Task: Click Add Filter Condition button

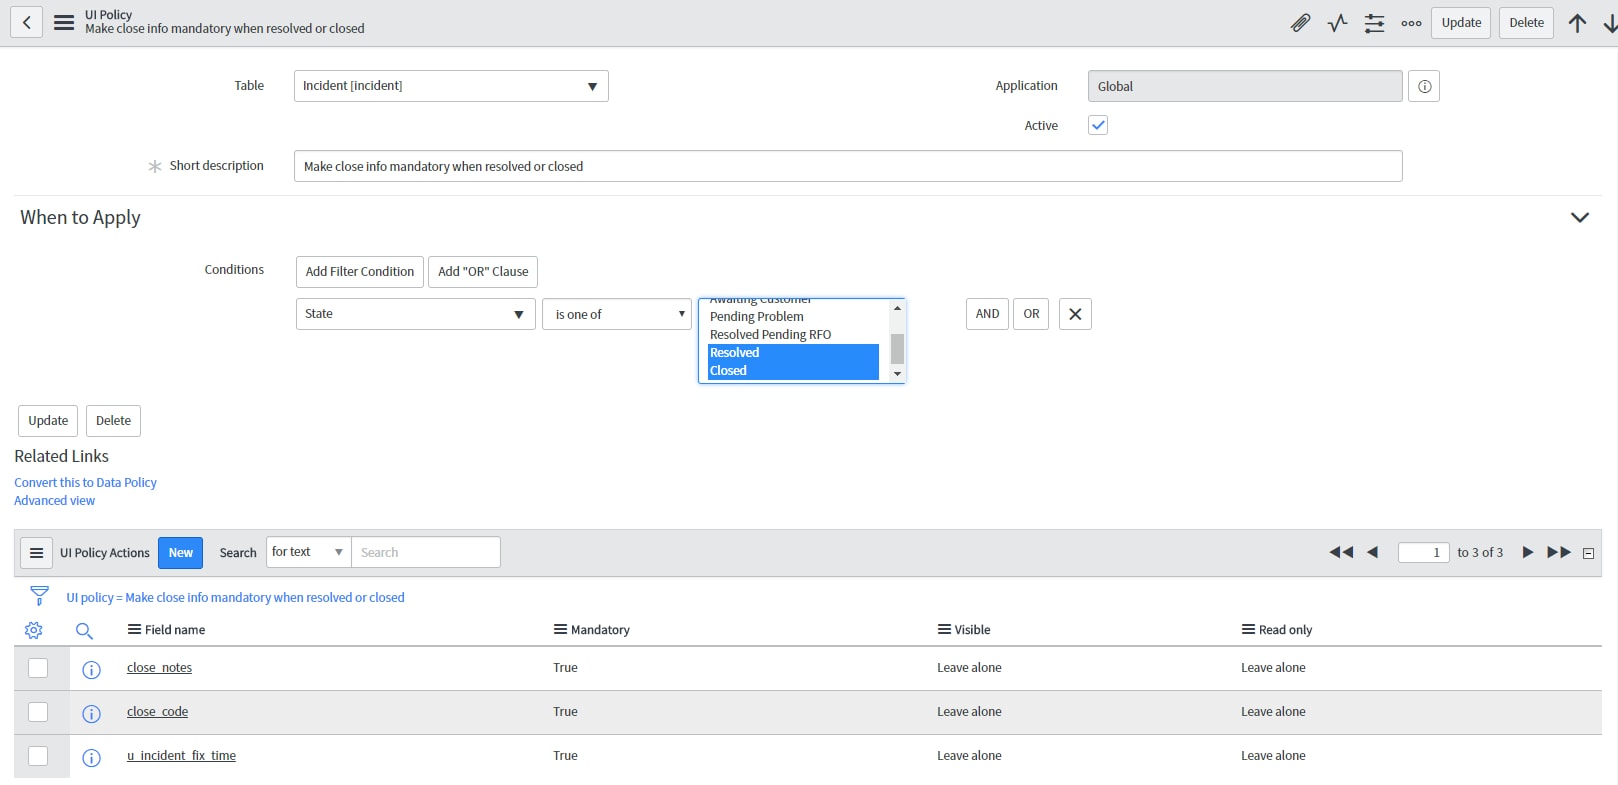Action: (x=360, y=272)
